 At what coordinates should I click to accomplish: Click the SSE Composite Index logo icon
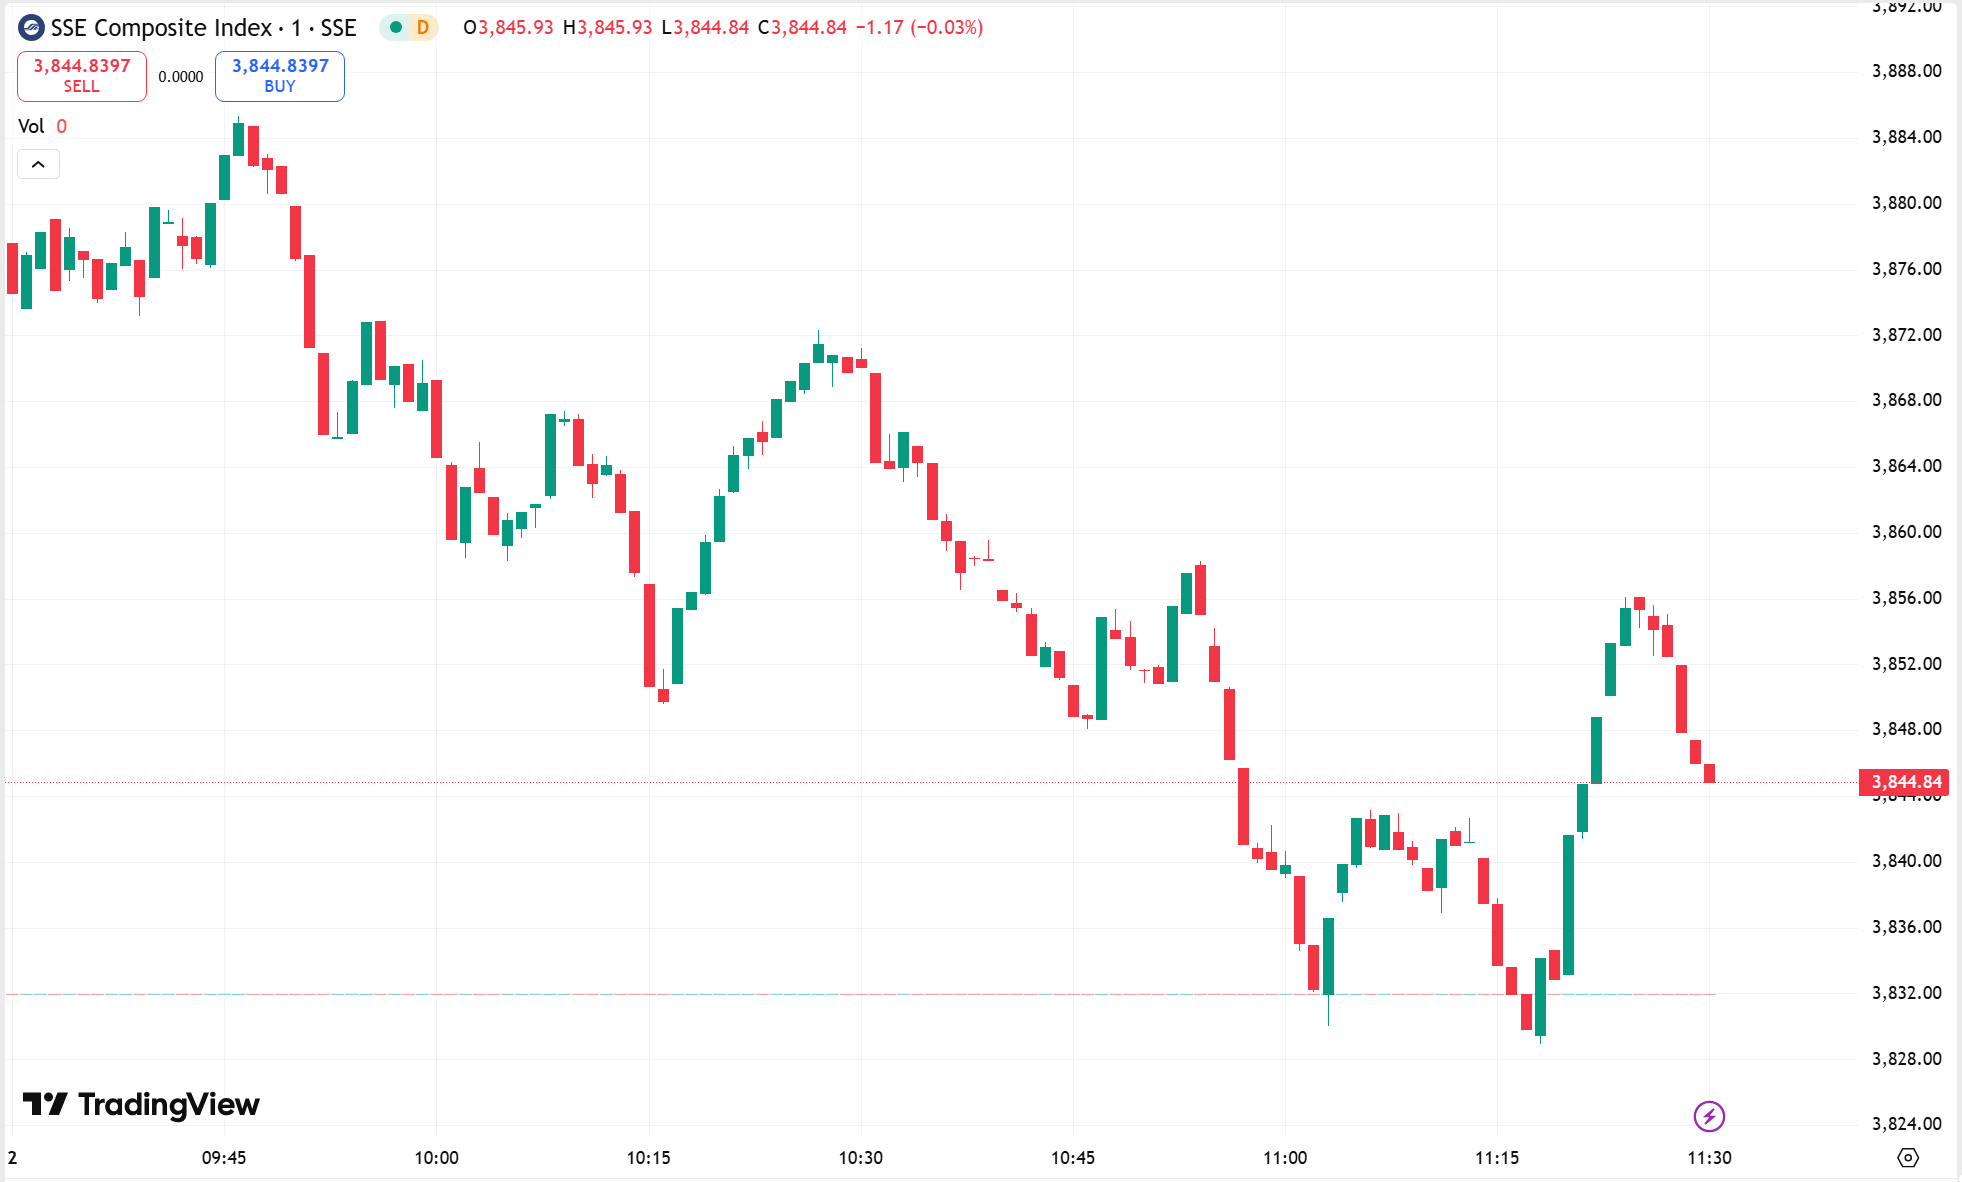pyautogui.click(x=31, y=28)
